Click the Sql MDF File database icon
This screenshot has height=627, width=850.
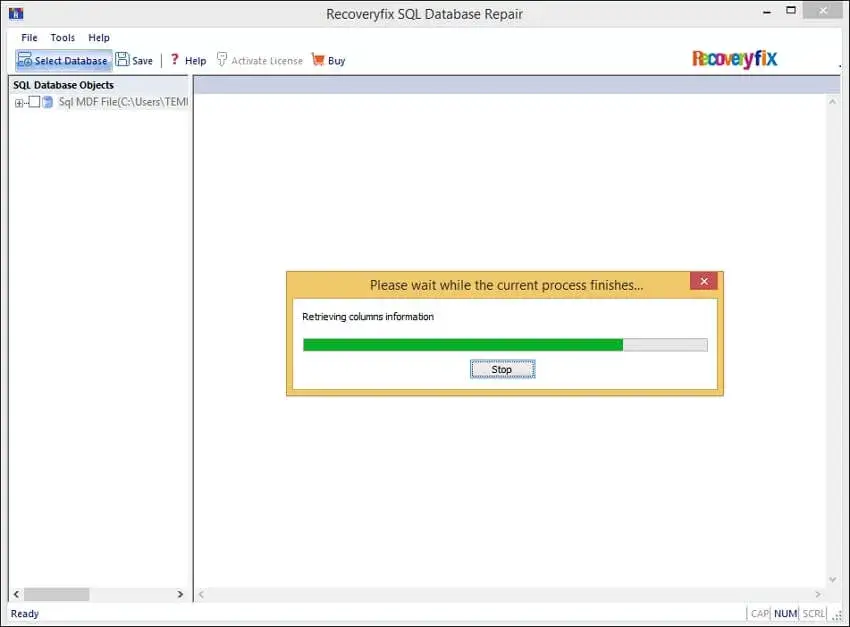(x=48, y=102)
